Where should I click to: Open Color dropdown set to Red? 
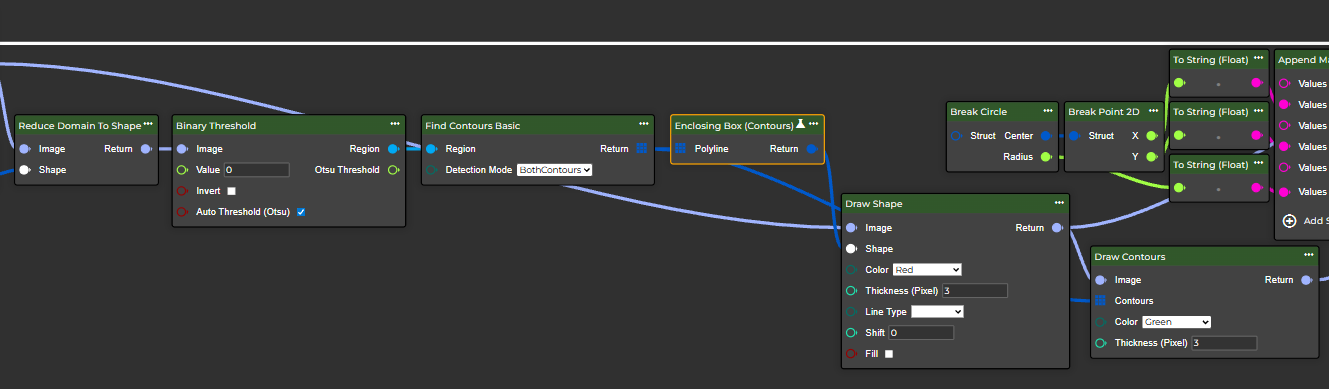927,270
